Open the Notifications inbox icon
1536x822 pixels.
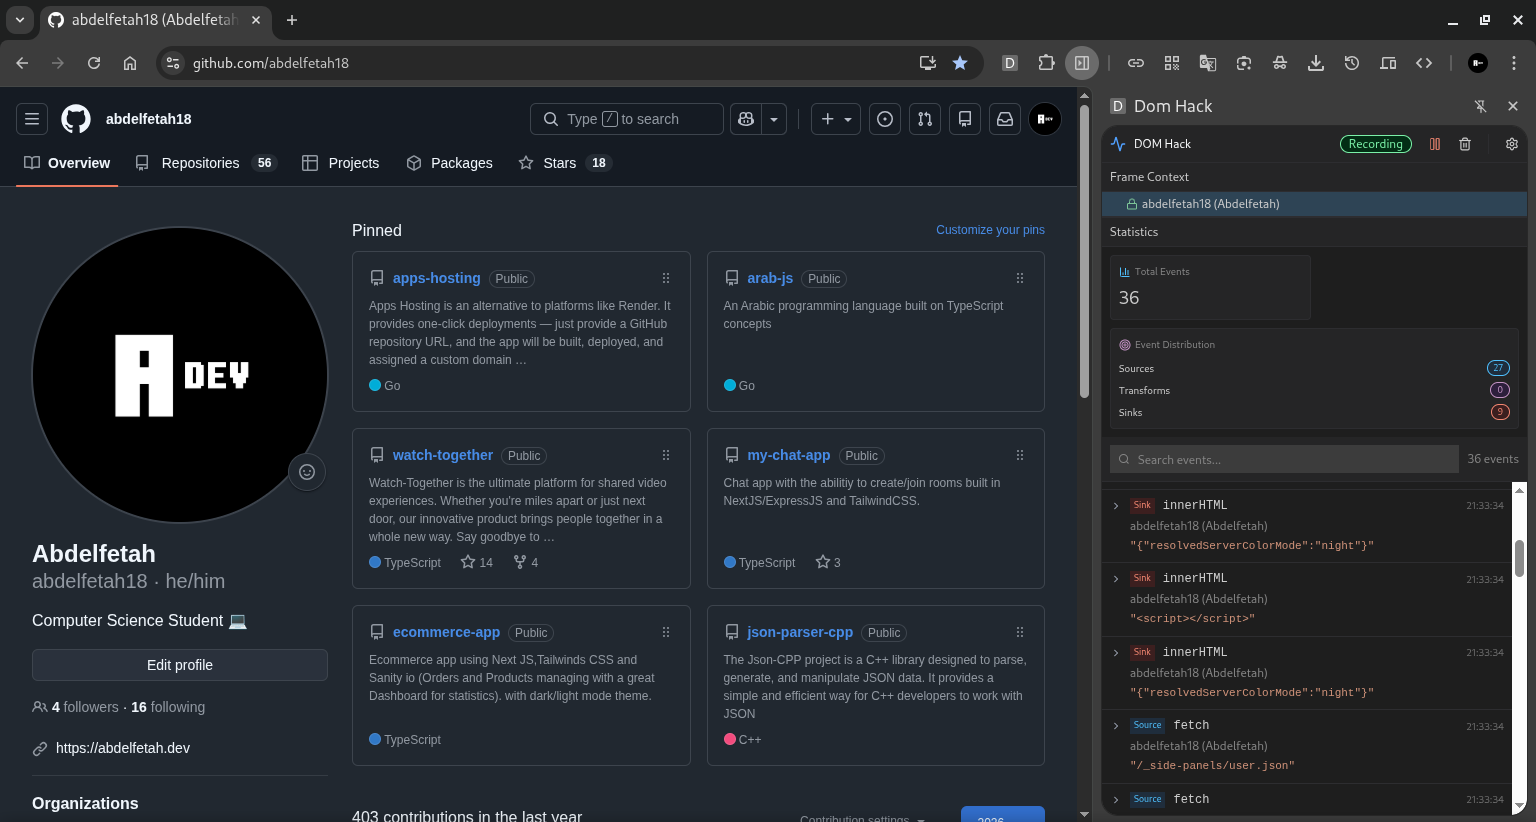point(1005,119)
